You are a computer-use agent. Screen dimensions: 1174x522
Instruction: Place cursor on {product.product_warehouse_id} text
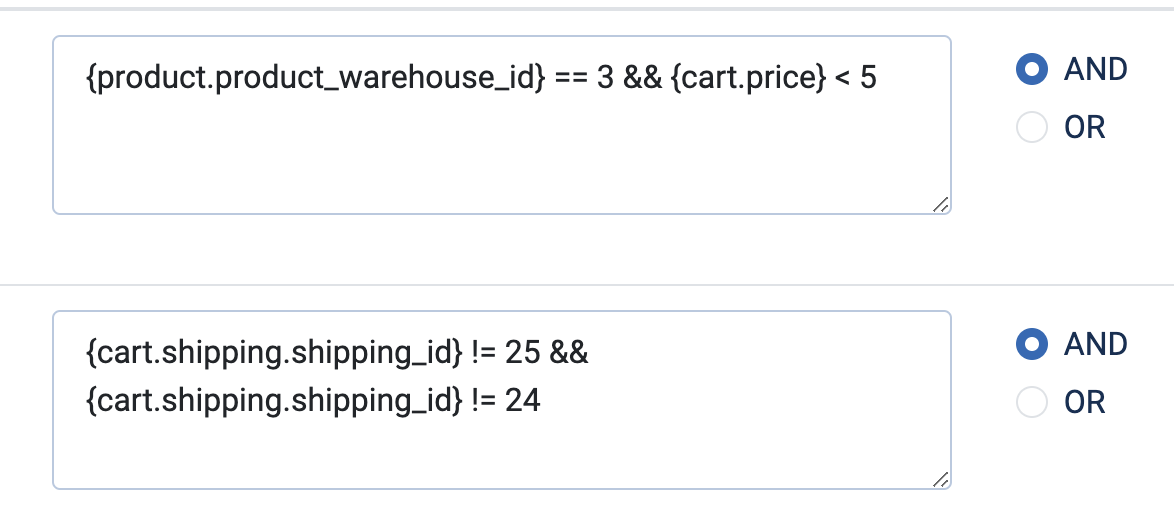pos(315,78)
